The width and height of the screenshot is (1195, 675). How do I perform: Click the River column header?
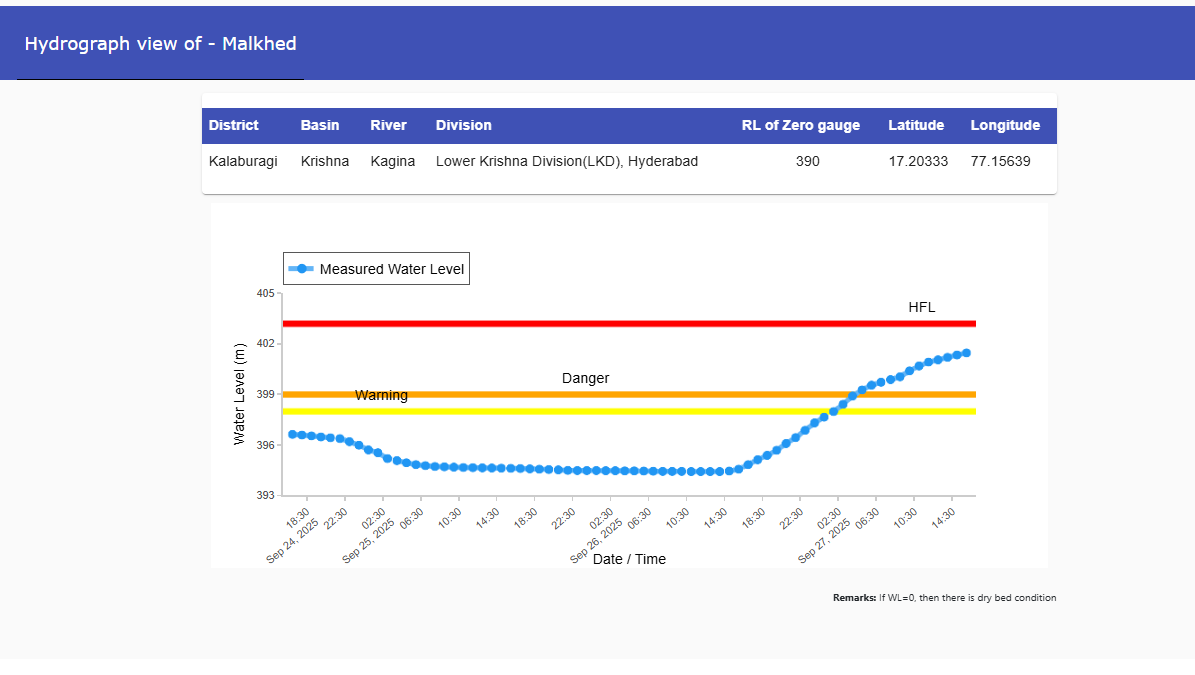[x=389, y=126]
